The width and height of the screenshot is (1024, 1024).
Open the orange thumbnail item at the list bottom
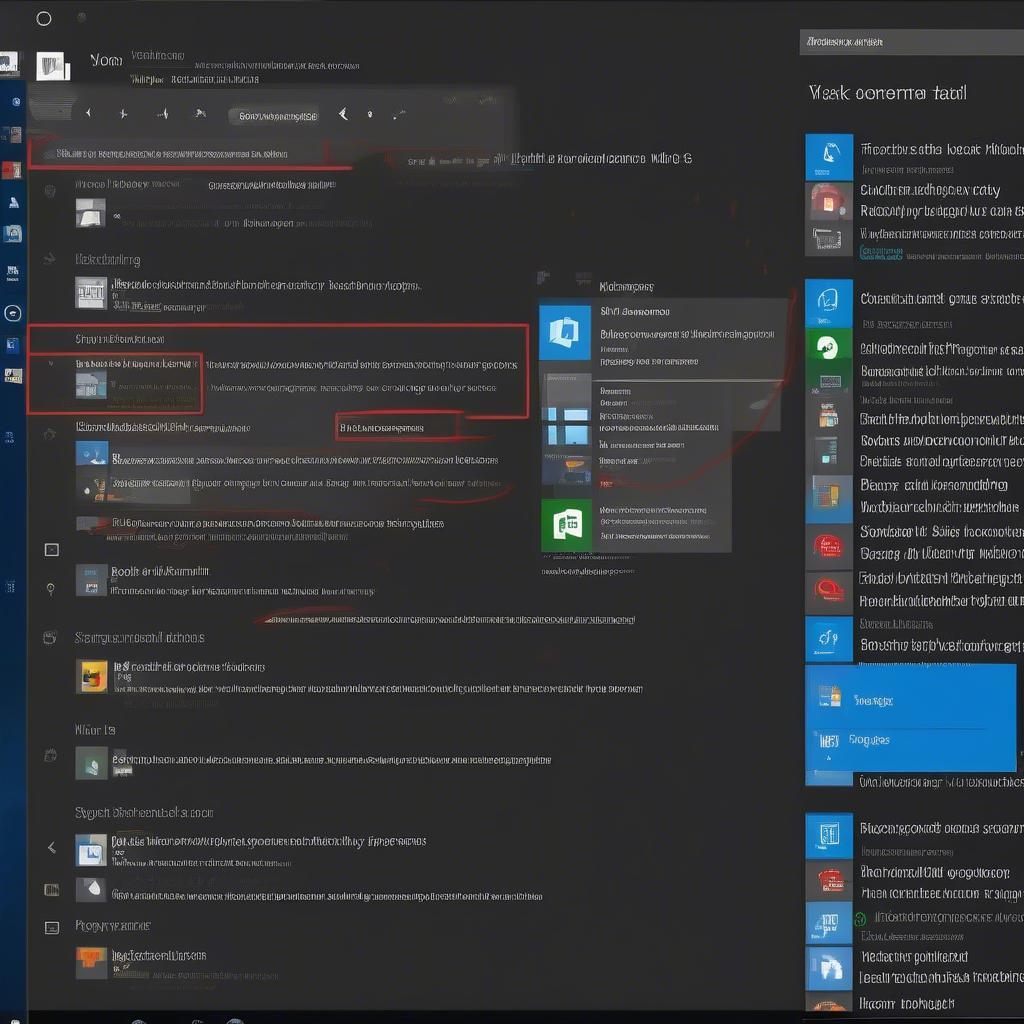tap(91, 962)
